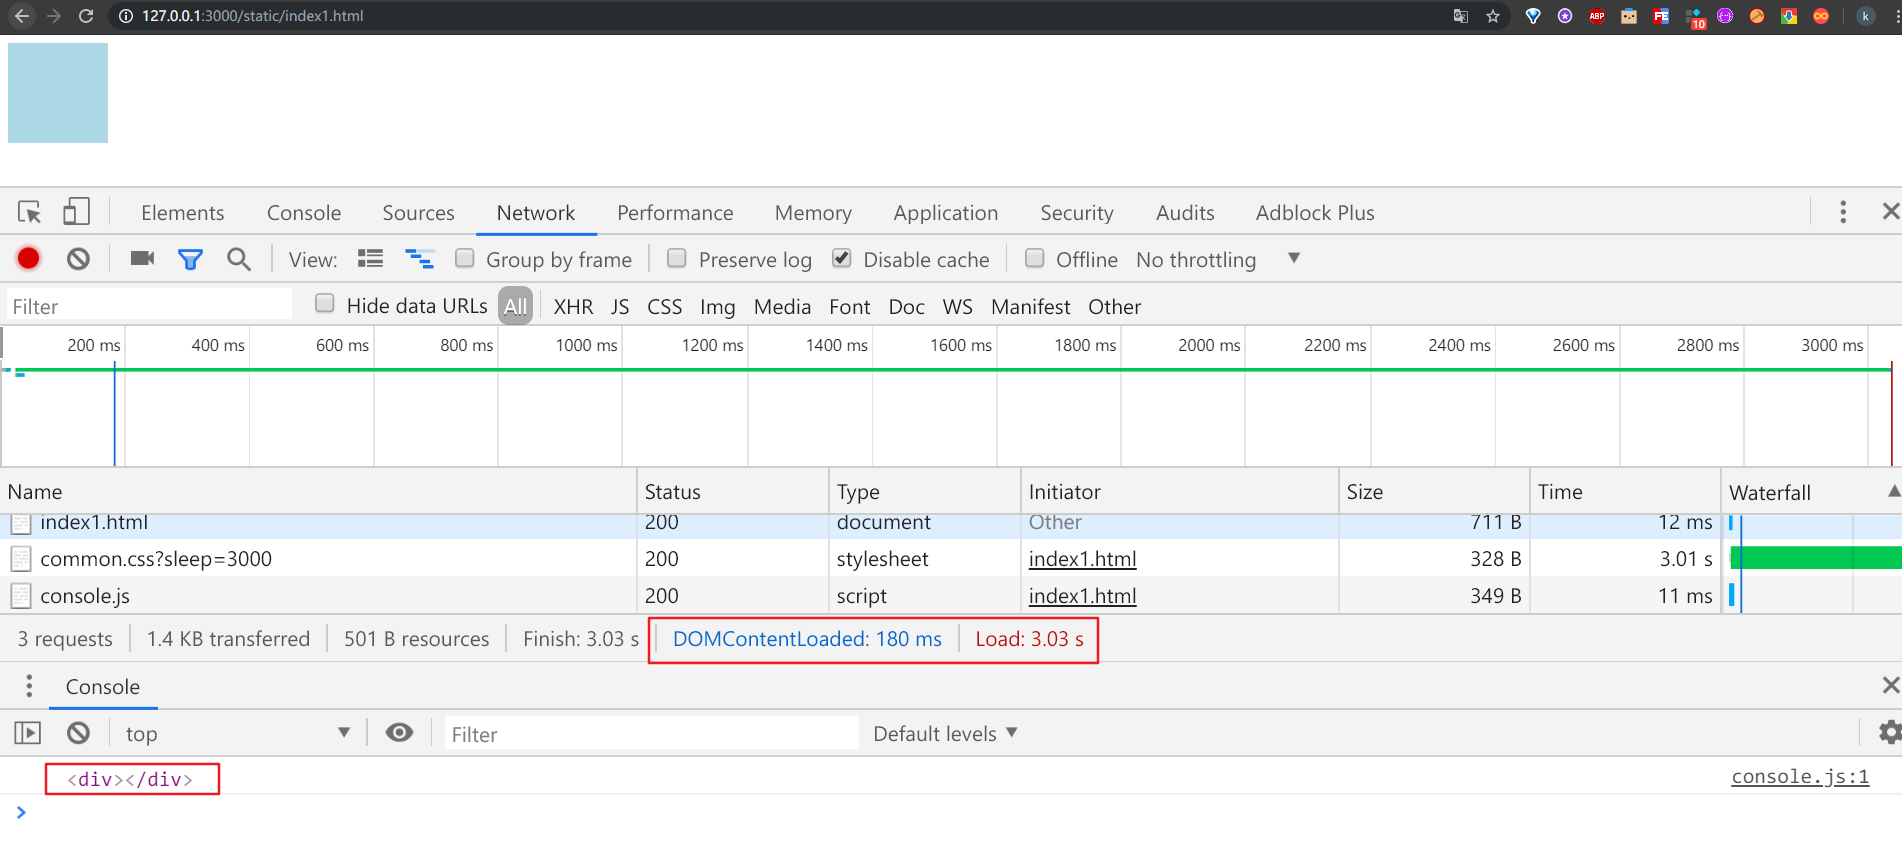
Task: Open the Security tab
Action: click(x=1077, y=212)
